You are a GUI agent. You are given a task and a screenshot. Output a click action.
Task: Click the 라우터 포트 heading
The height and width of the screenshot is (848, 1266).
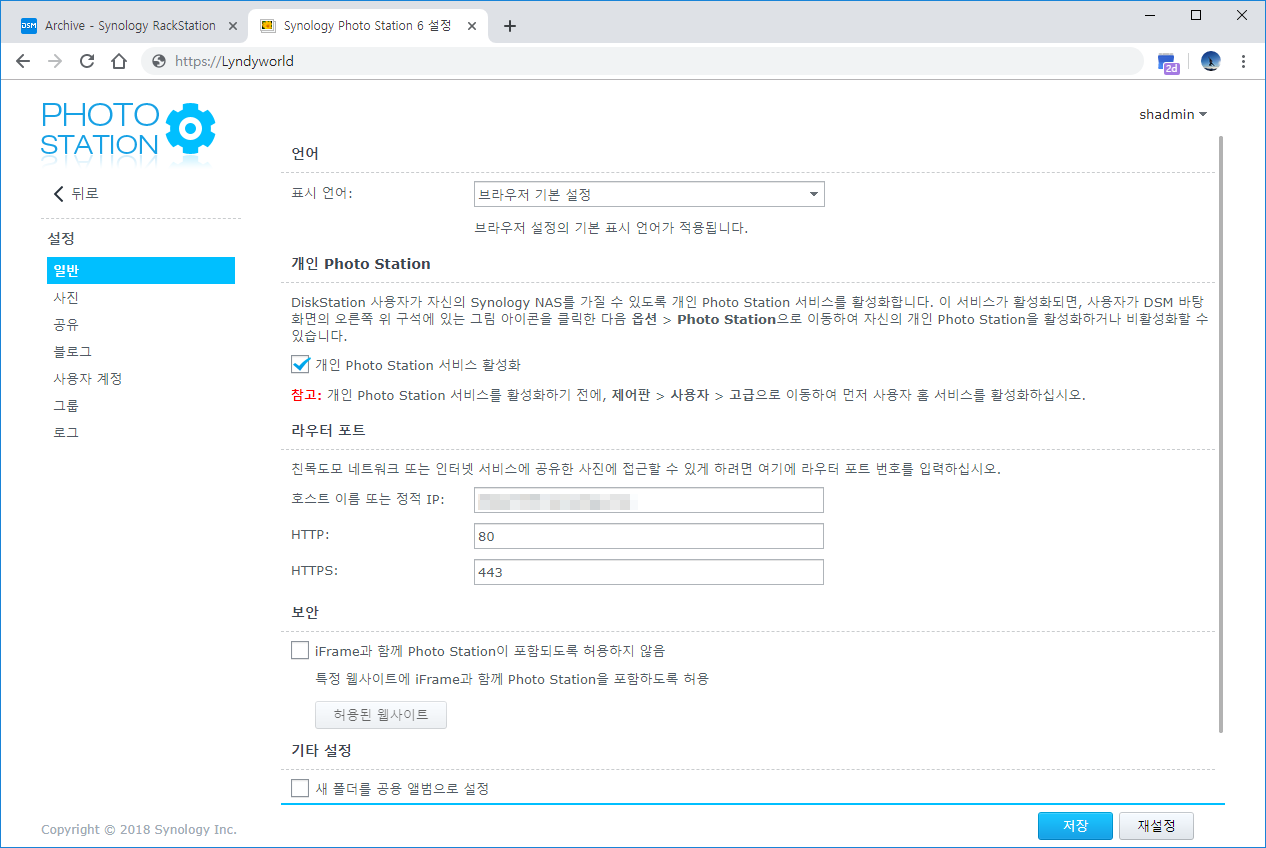(328, 431)
